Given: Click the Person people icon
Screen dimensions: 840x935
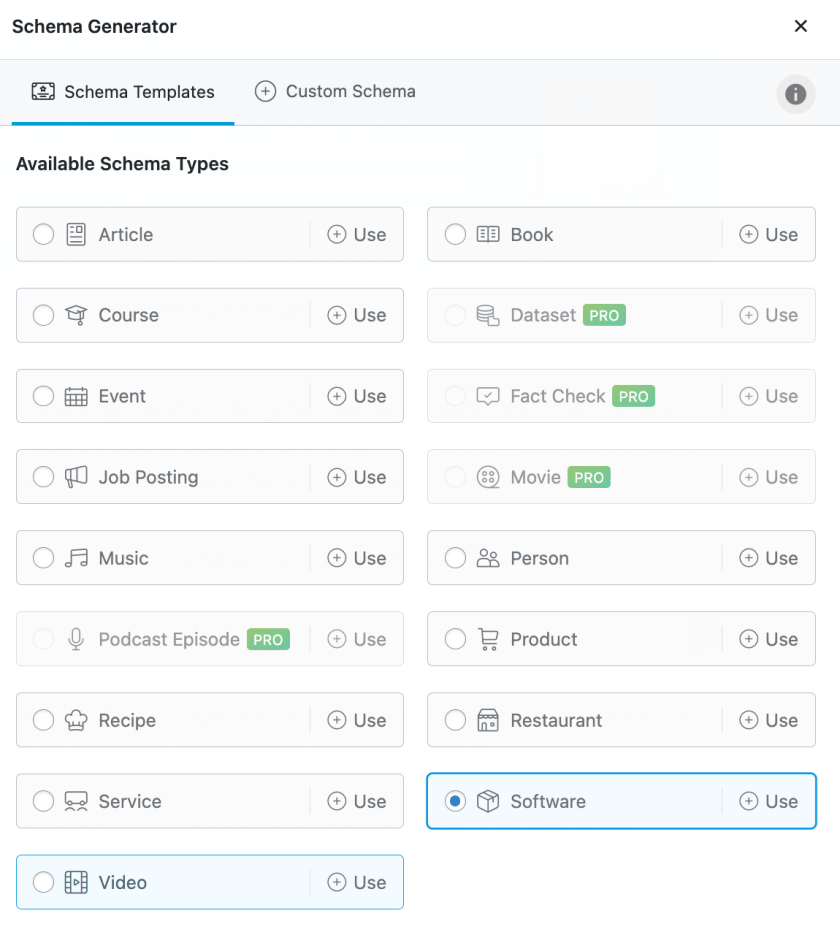Looking at the screenshot, I should coord(488,558).
